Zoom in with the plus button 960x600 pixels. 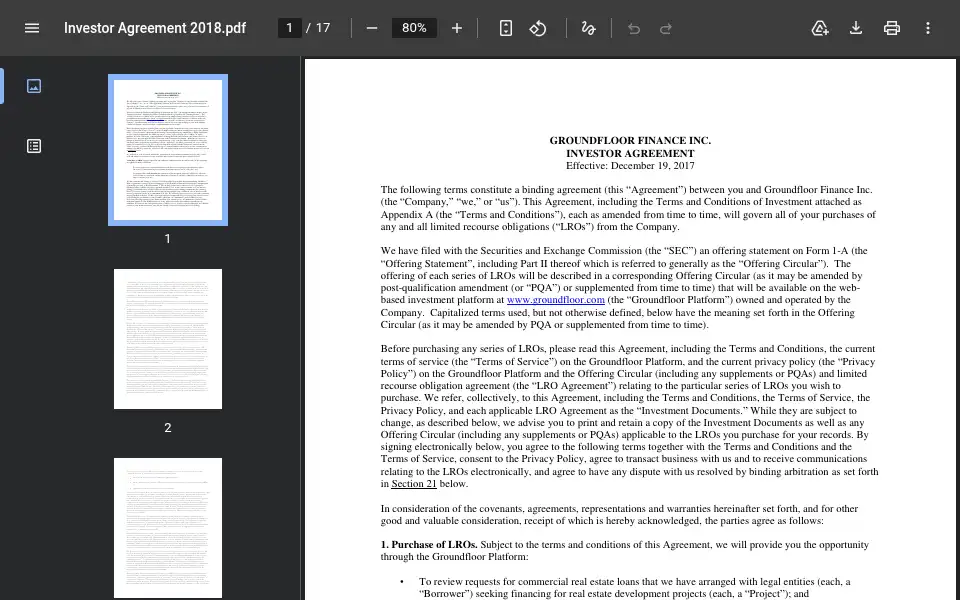457,28
